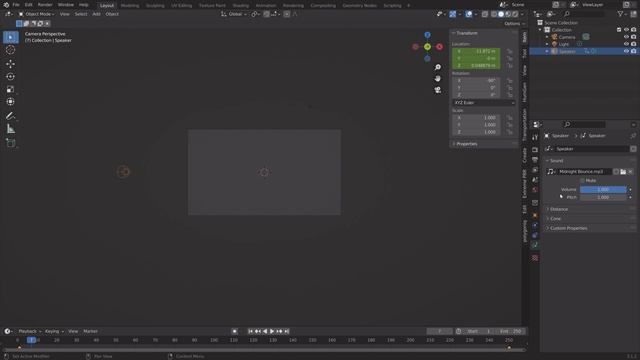This screenshot has height=360, width=640.
Task: Open the Edit menu
Action: [29, 5]
